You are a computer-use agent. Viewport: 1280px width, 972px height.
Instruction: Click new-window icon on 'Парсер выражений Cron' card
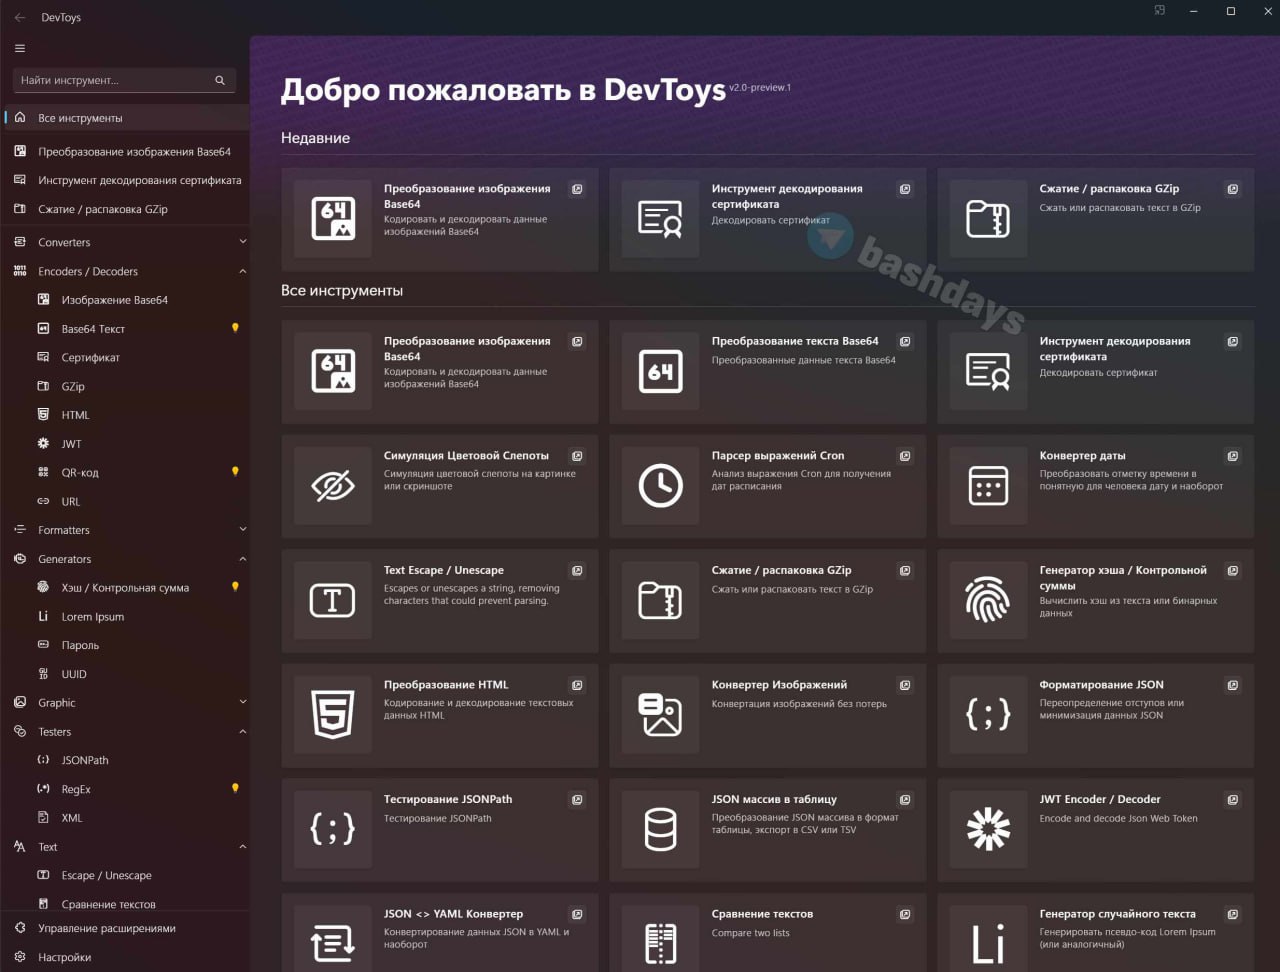pos(905,456)
